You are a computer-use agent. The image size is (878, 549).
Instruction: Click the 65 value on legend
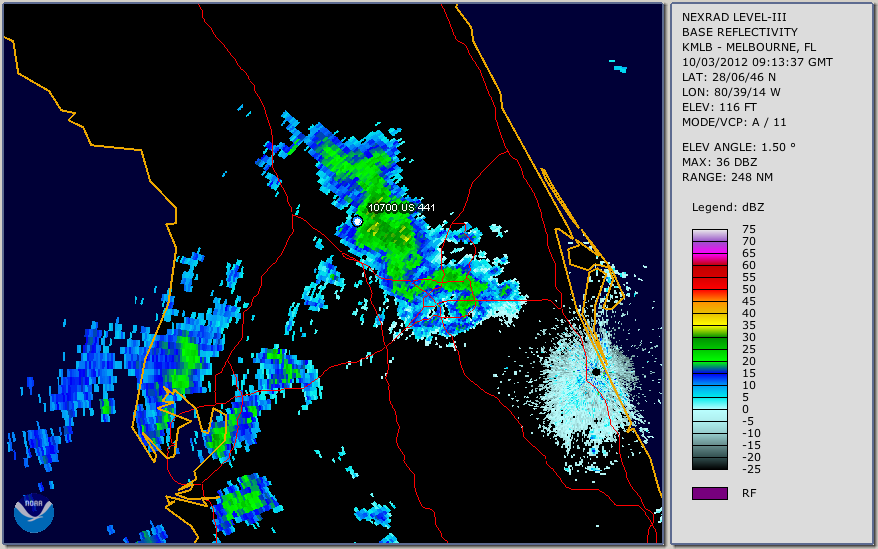[x=749, y=253]
